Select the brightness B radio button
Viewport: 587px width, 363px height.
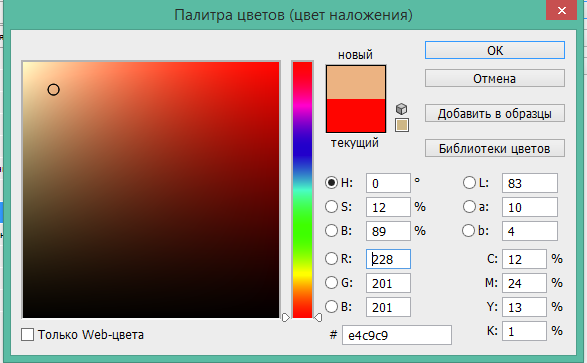331,231
